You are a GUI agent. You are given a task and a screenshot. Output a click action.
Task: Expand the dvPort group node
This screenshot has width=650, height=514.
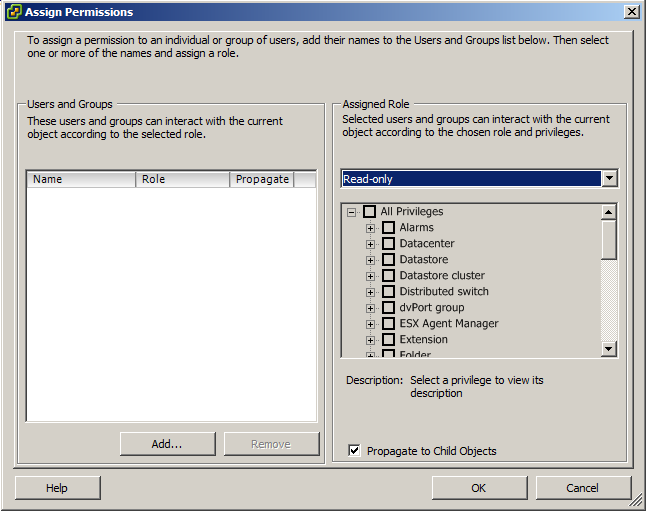370,308
